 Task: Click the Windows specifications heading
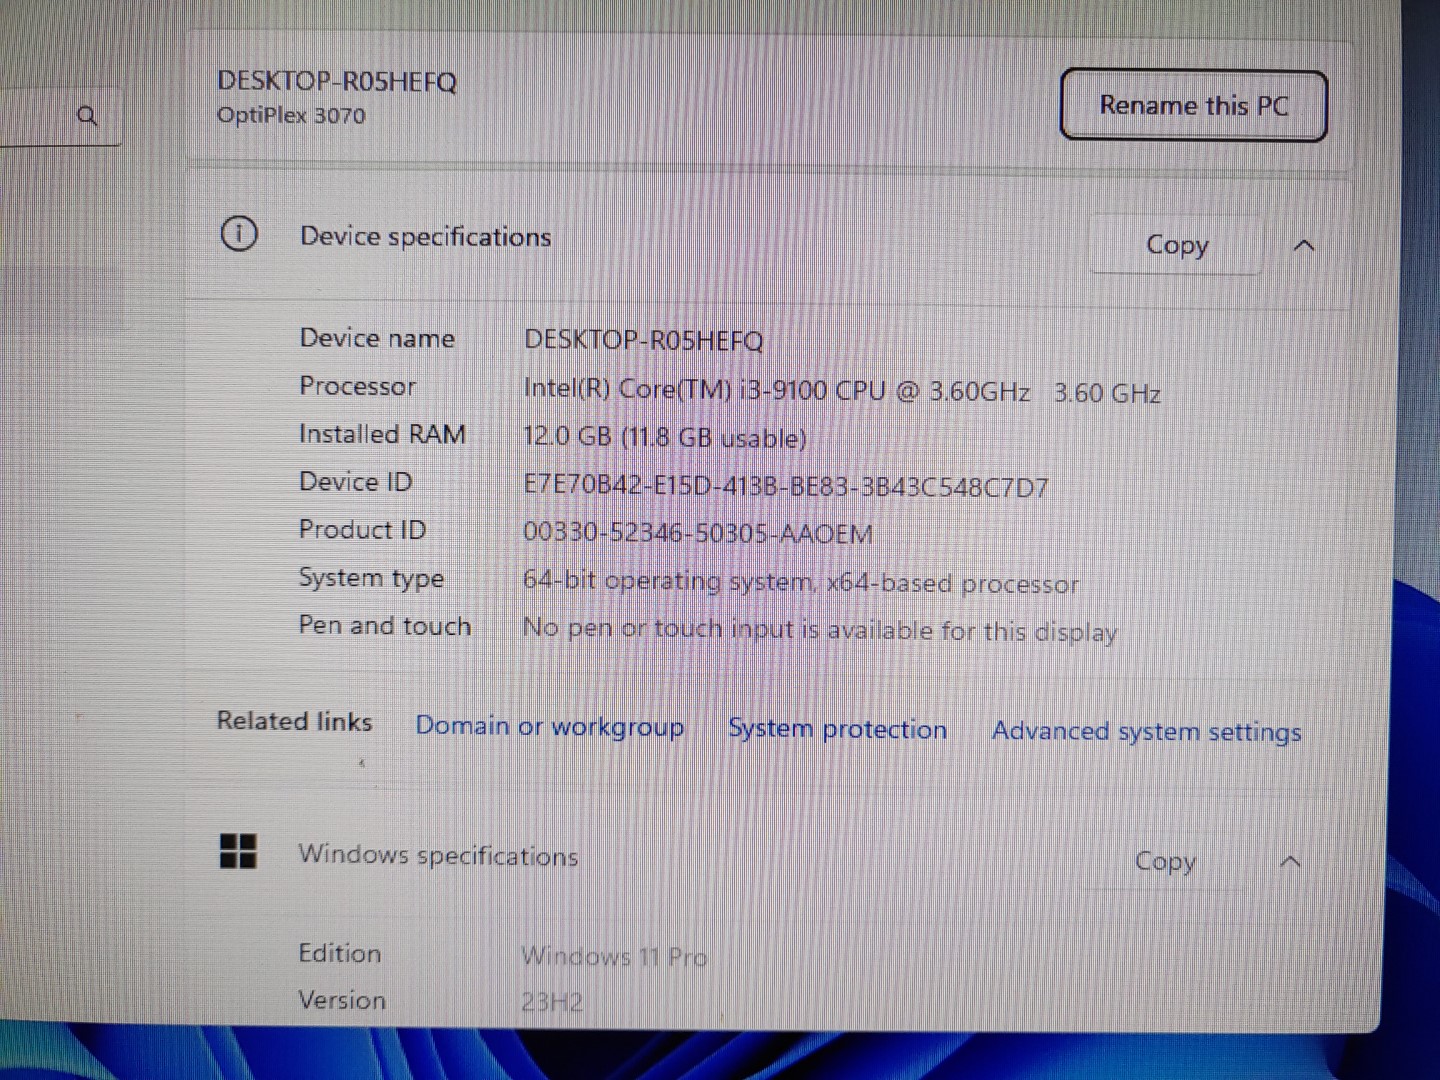click(x=438, y=856)
